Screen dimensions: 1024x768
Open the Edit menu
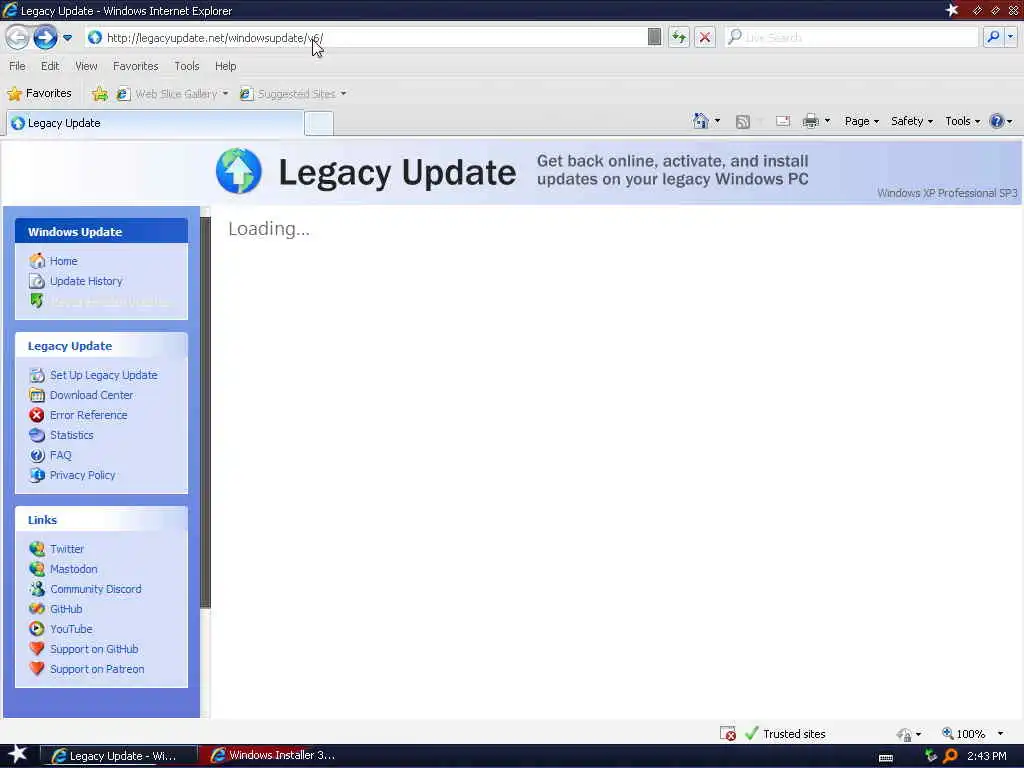50,66
